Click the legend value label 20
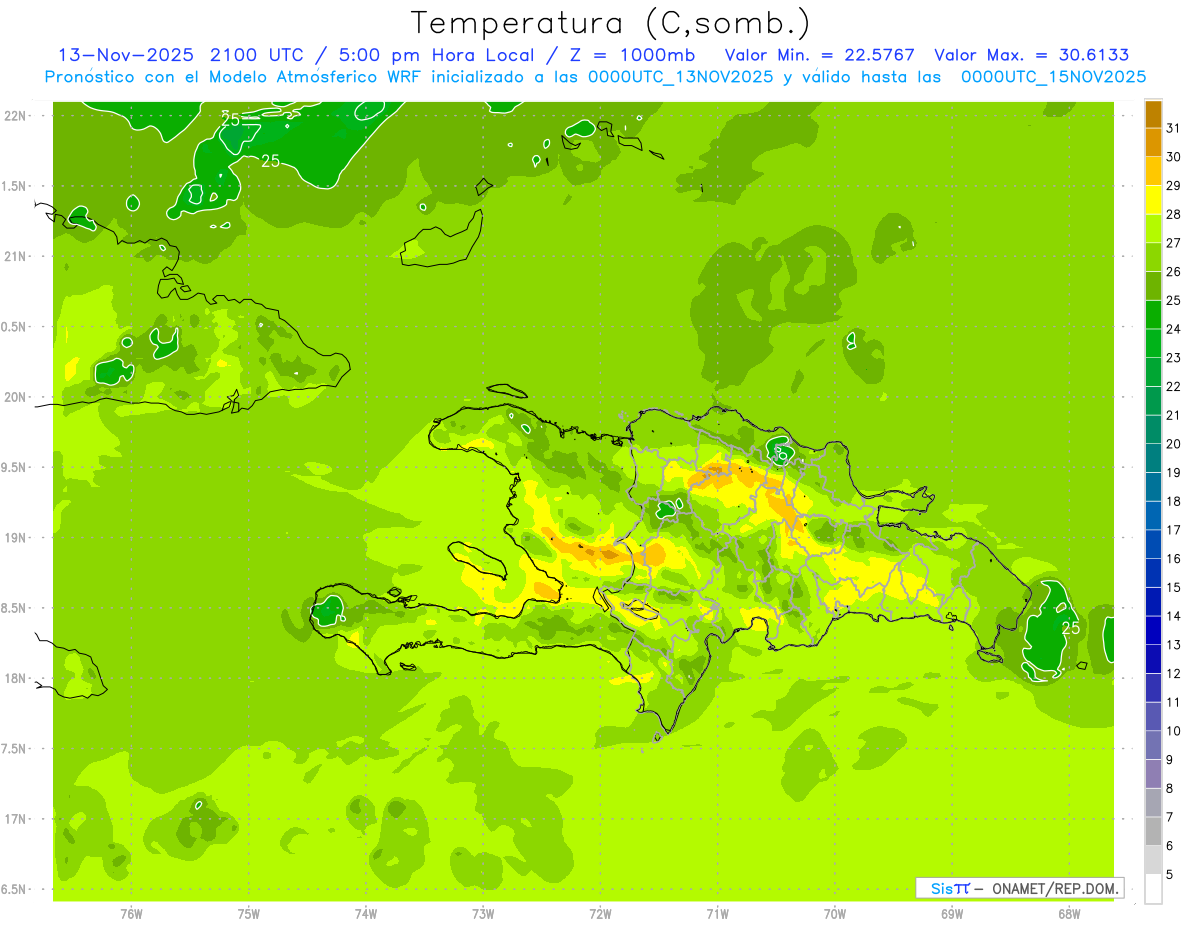 tap(1174, 444)
